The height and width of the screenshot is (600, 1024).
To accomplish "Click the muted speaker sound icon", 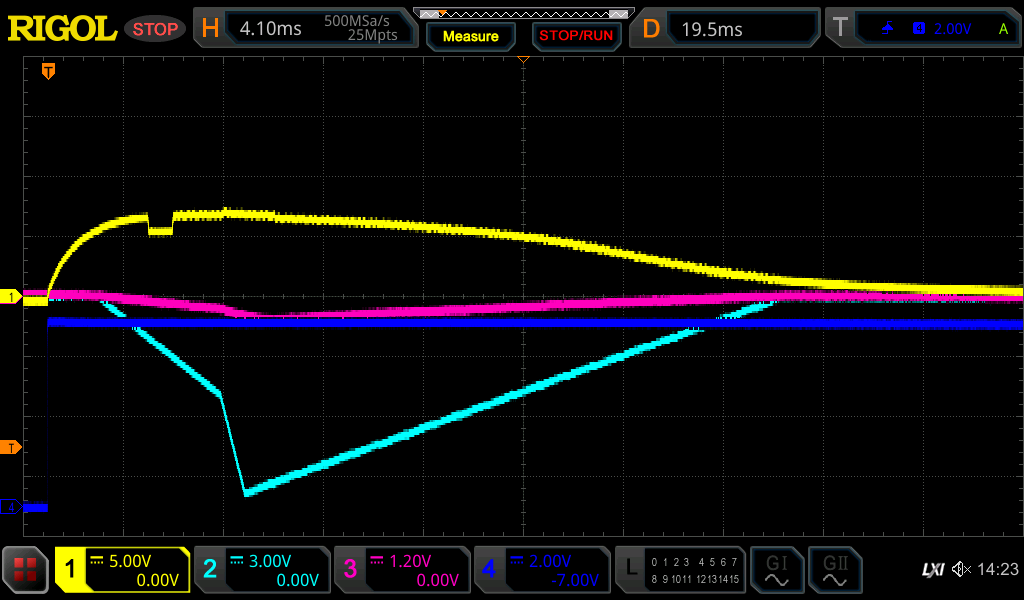I will click(960, 570).
